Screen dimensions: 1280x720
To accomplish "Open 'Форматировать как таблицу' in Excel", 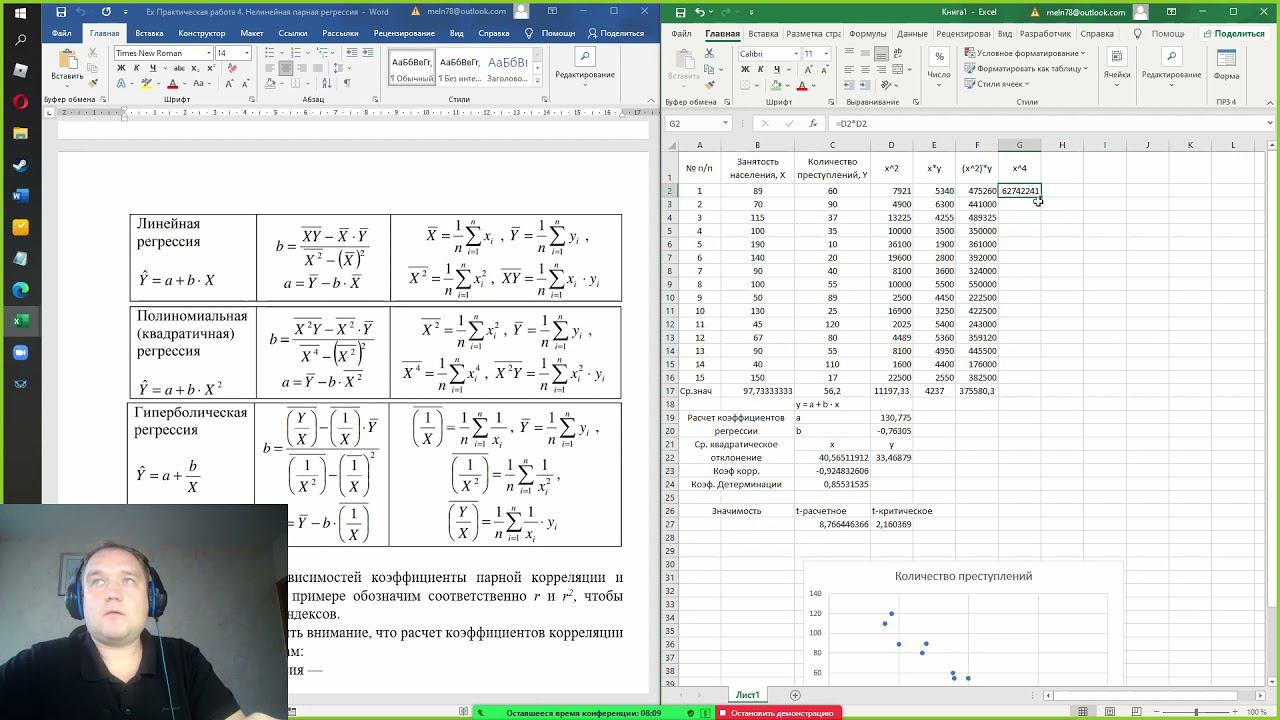I will point(1027,69).
